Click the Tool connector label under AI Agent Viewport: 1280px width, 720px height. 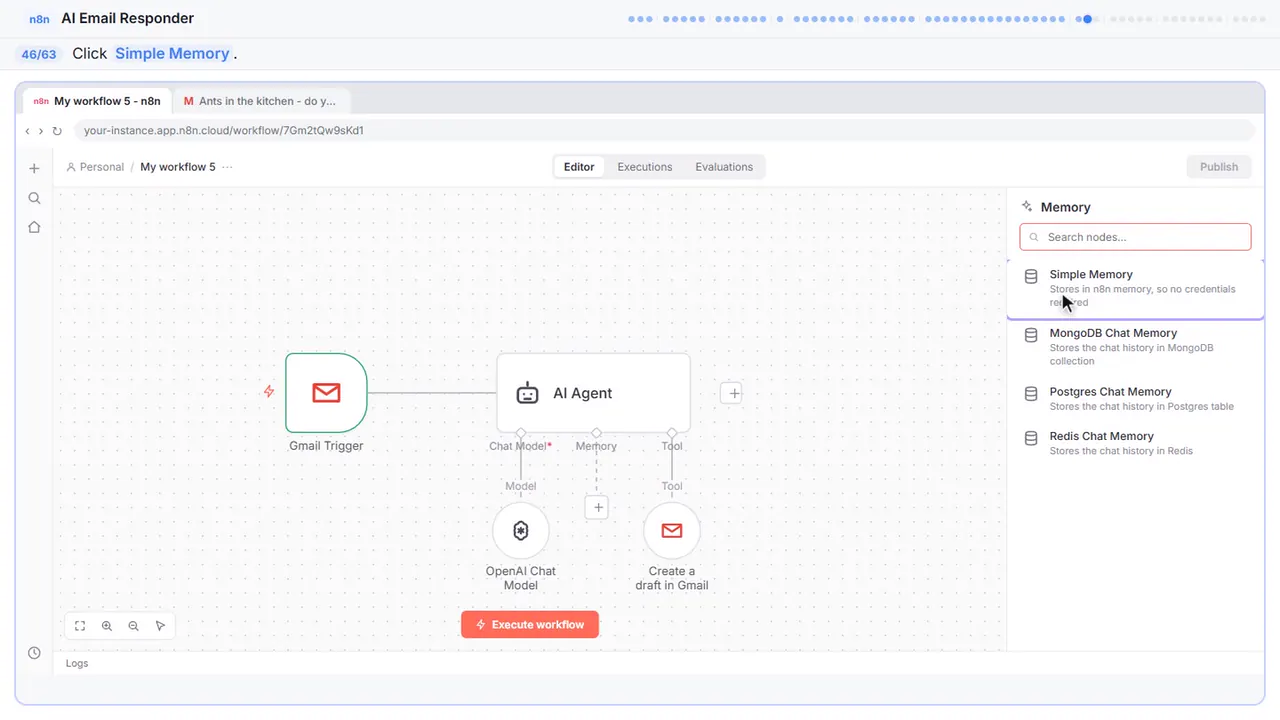click(x=672, y=446)
